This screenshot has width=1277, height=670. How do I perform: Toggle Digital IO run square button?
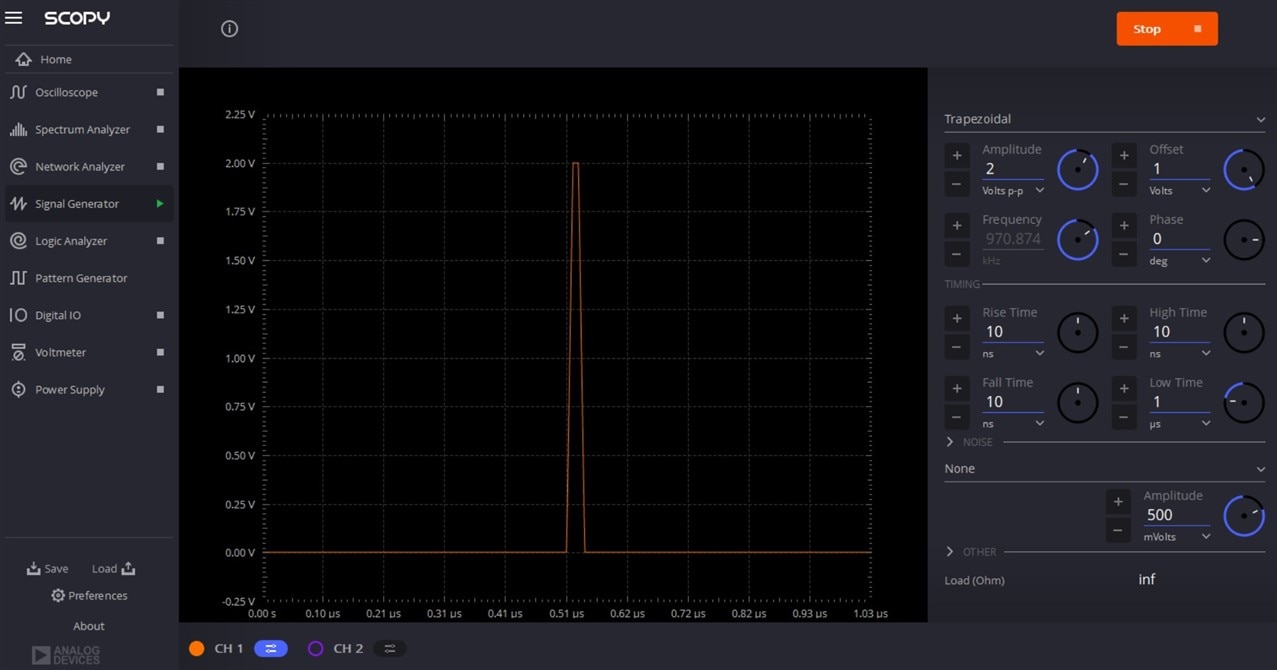[160, 315]
